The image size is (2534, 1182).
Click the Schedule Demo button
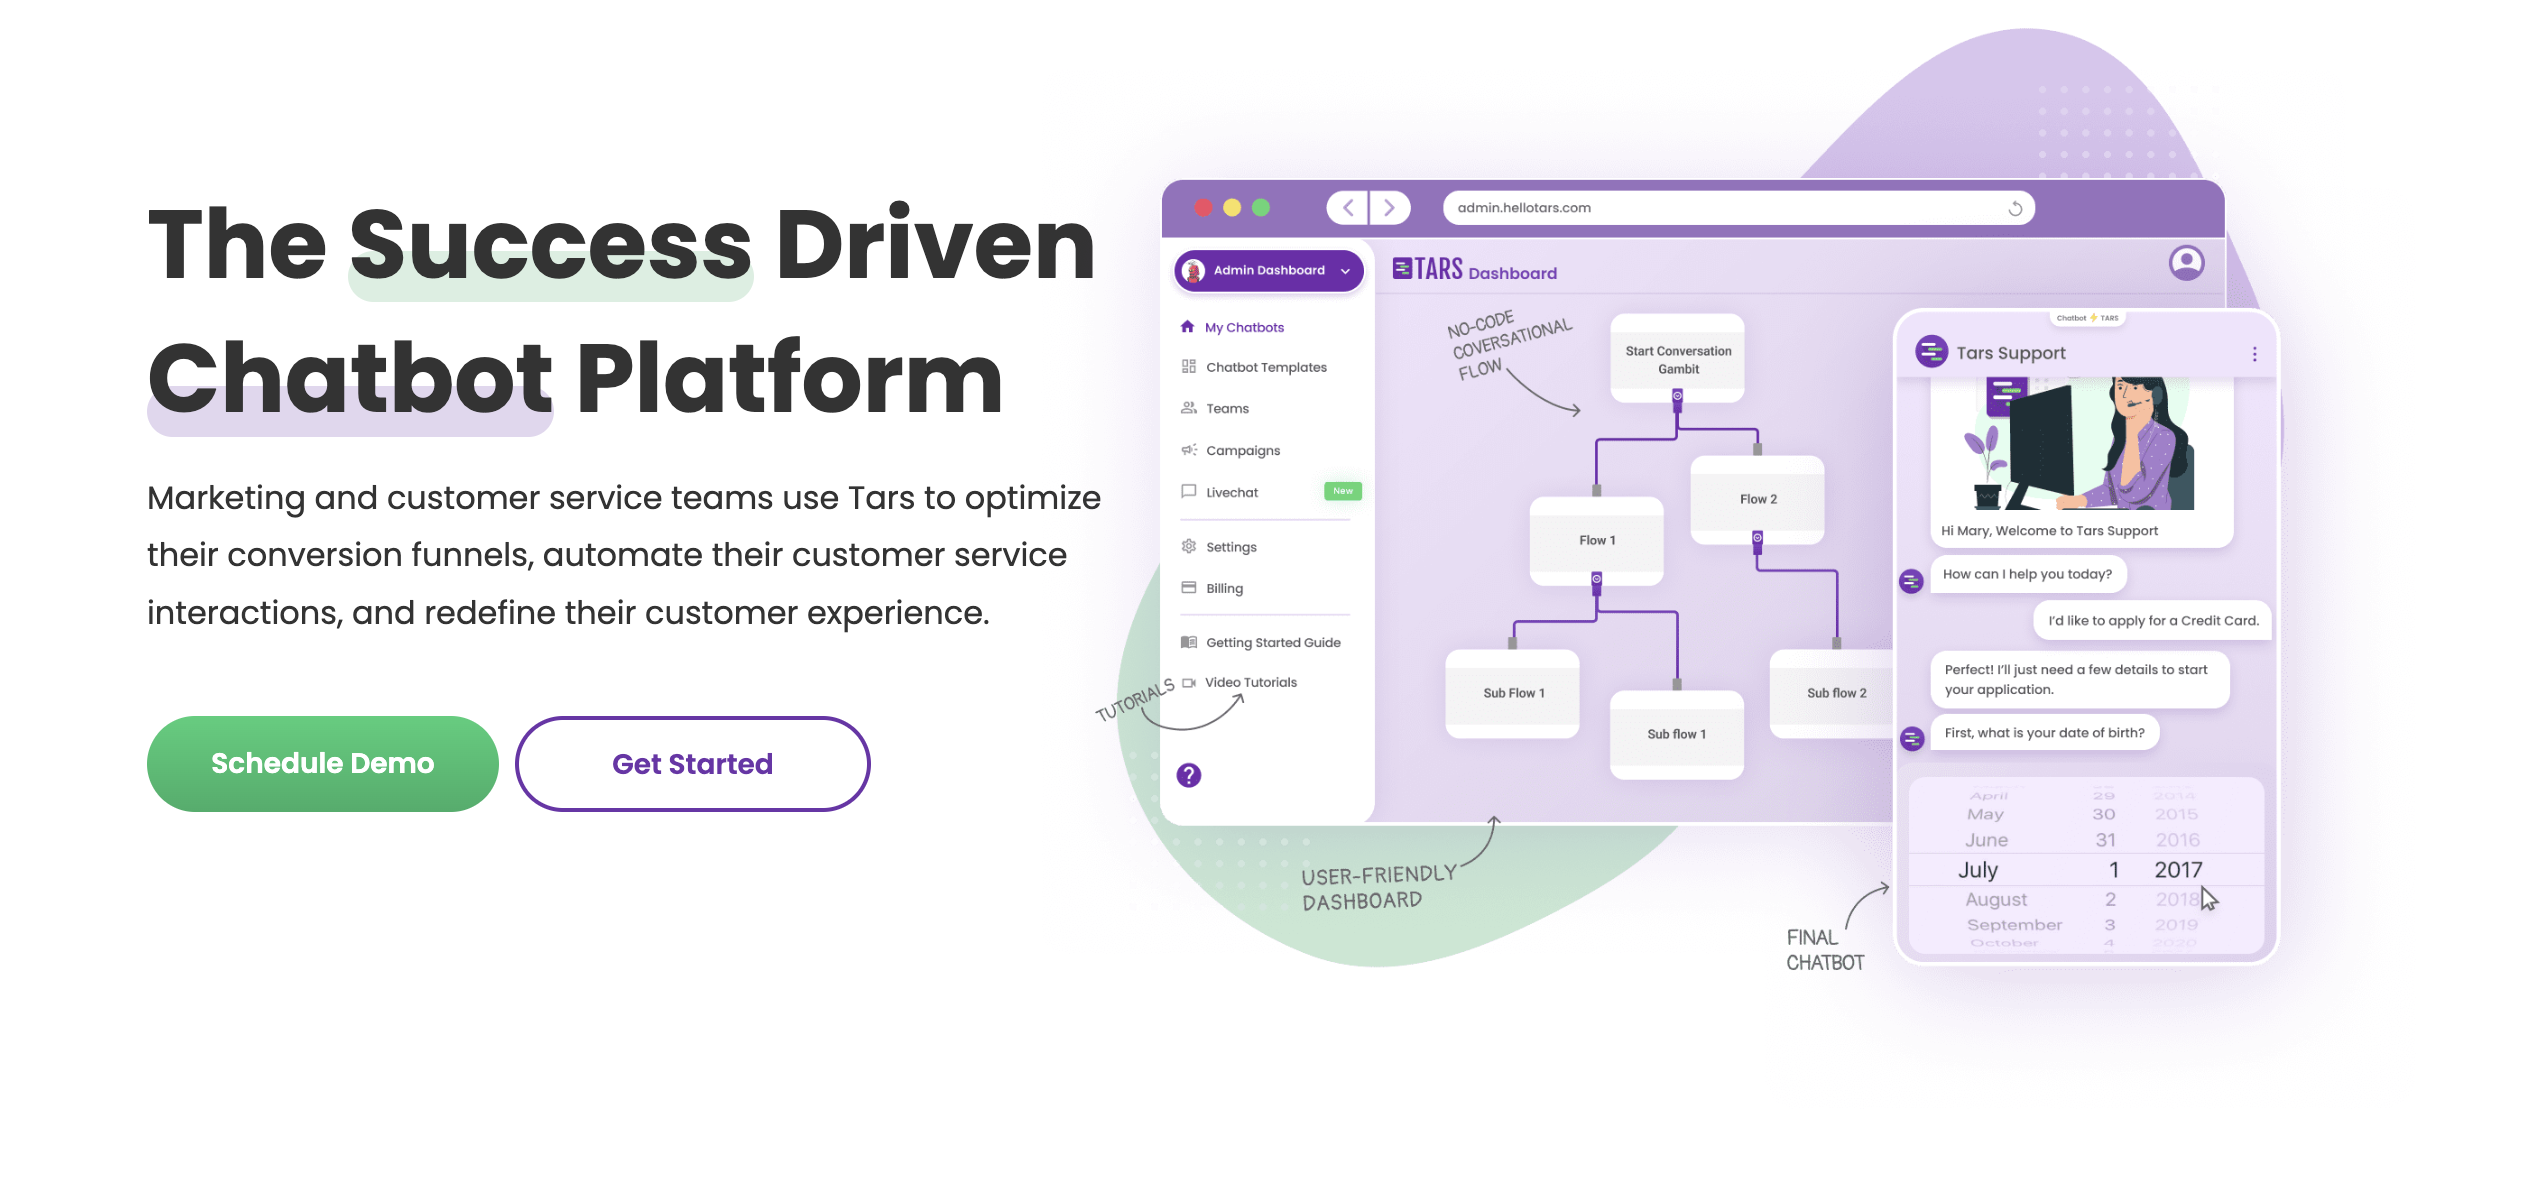(322, 763)
